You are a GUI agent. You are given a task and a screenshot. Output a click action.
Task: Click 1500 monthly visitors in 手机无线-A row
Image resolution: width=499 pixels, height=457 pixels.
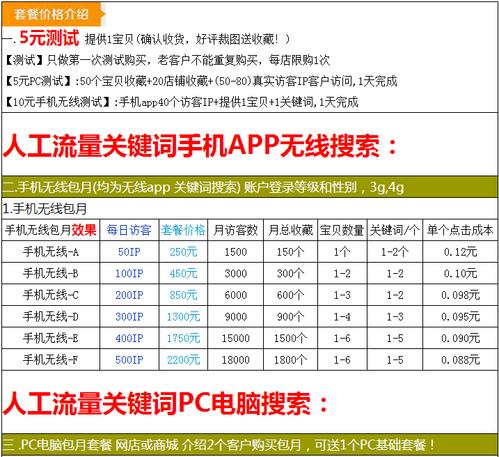pyautogui.click(x=235, y=252)
